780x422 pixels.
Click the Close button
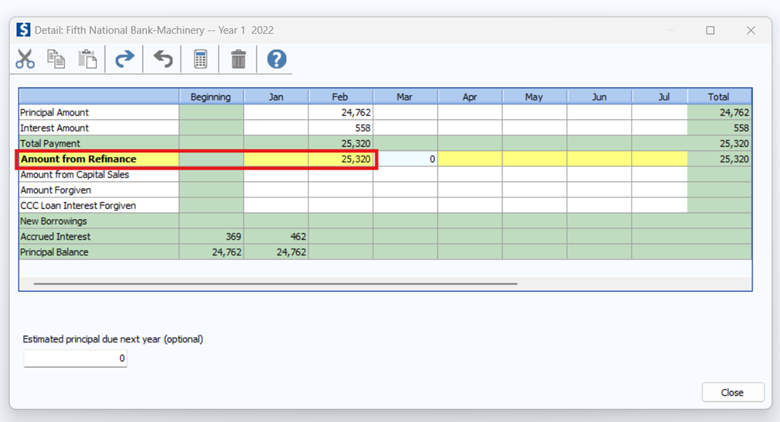(x=733, y=392)
